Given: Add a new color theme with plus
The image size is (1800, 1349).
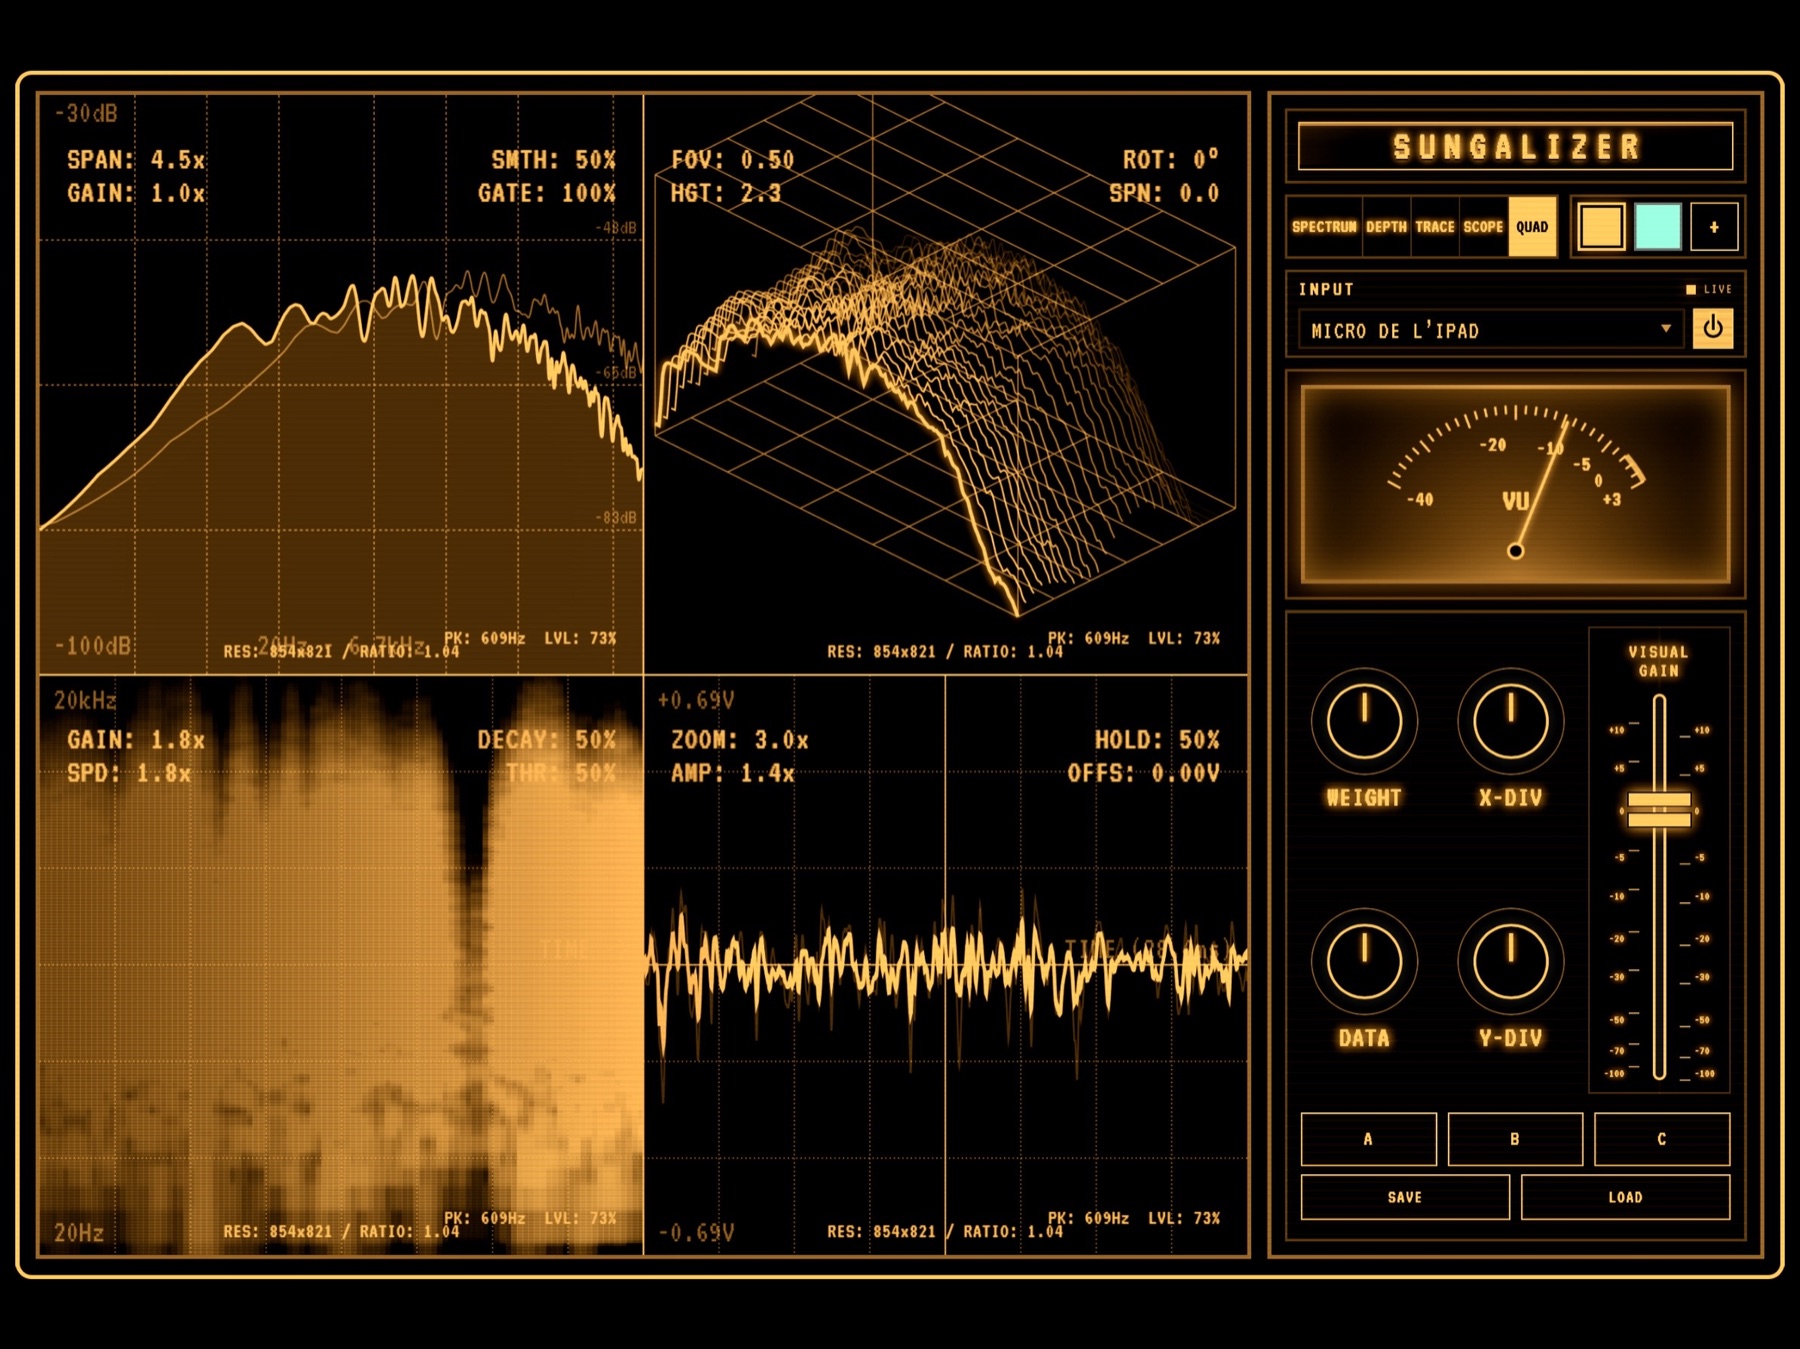Looking at the screenshot, I should point(1713,227).
